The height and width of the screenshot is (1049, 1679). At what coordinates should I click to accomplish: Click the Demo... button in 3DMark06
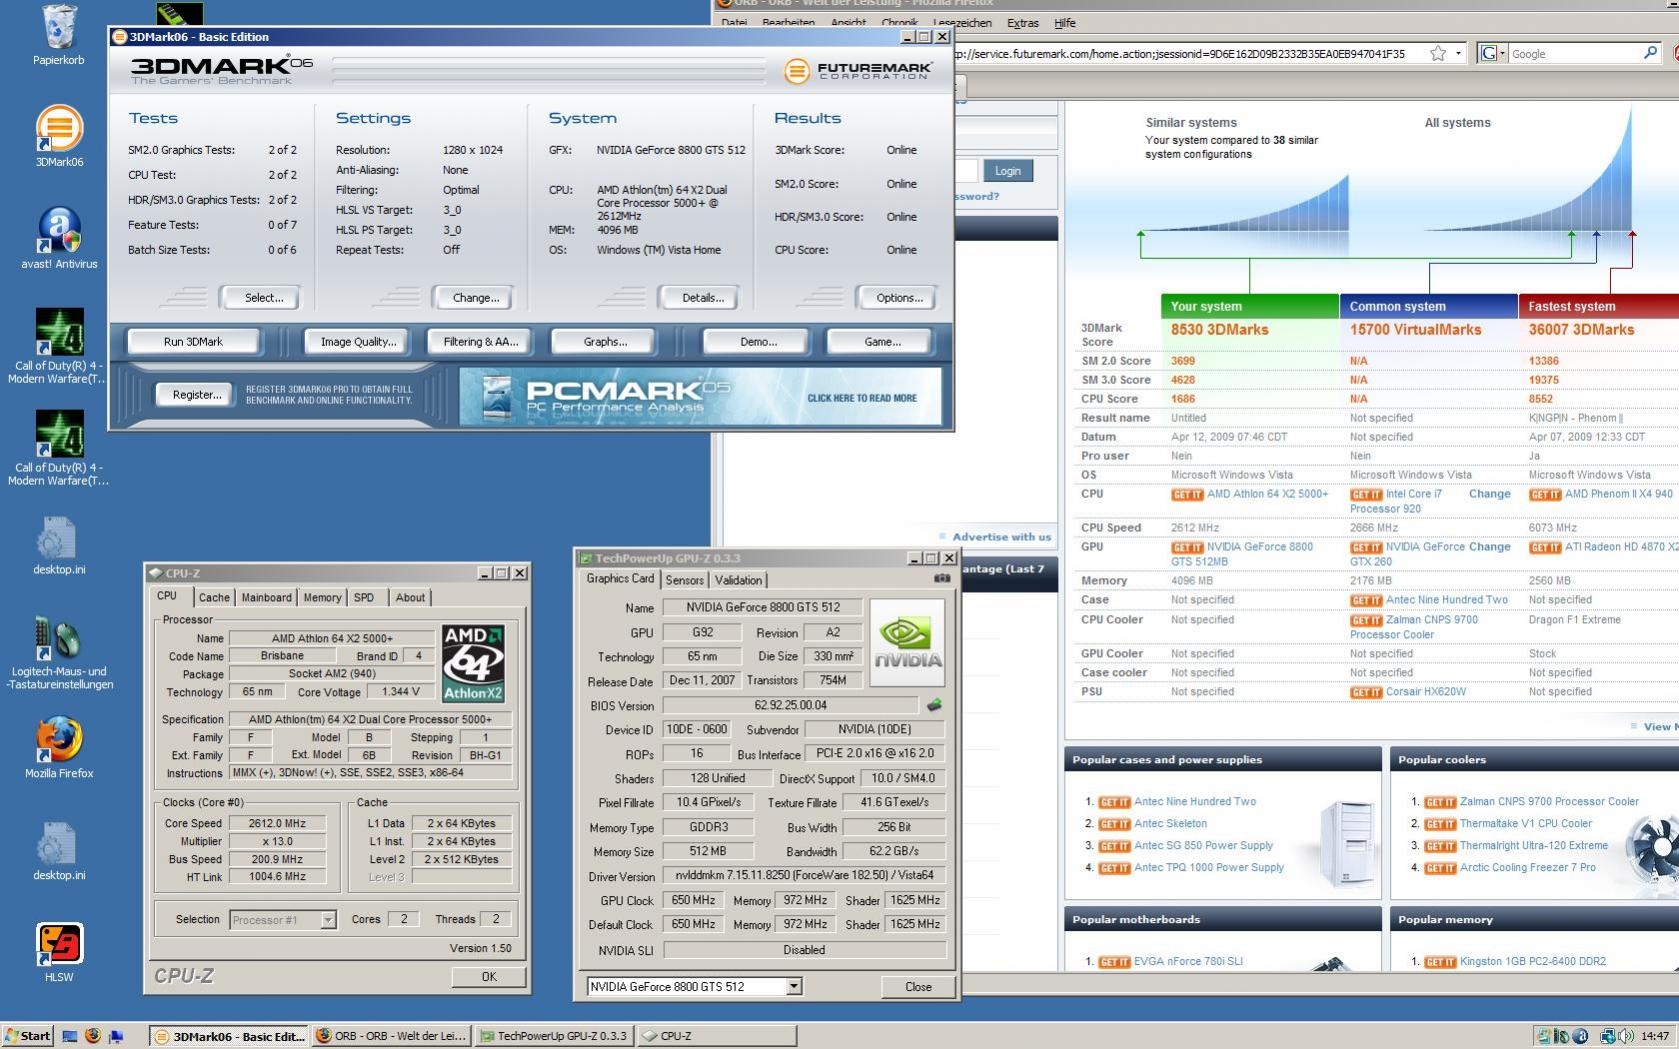tap(758, 342)
